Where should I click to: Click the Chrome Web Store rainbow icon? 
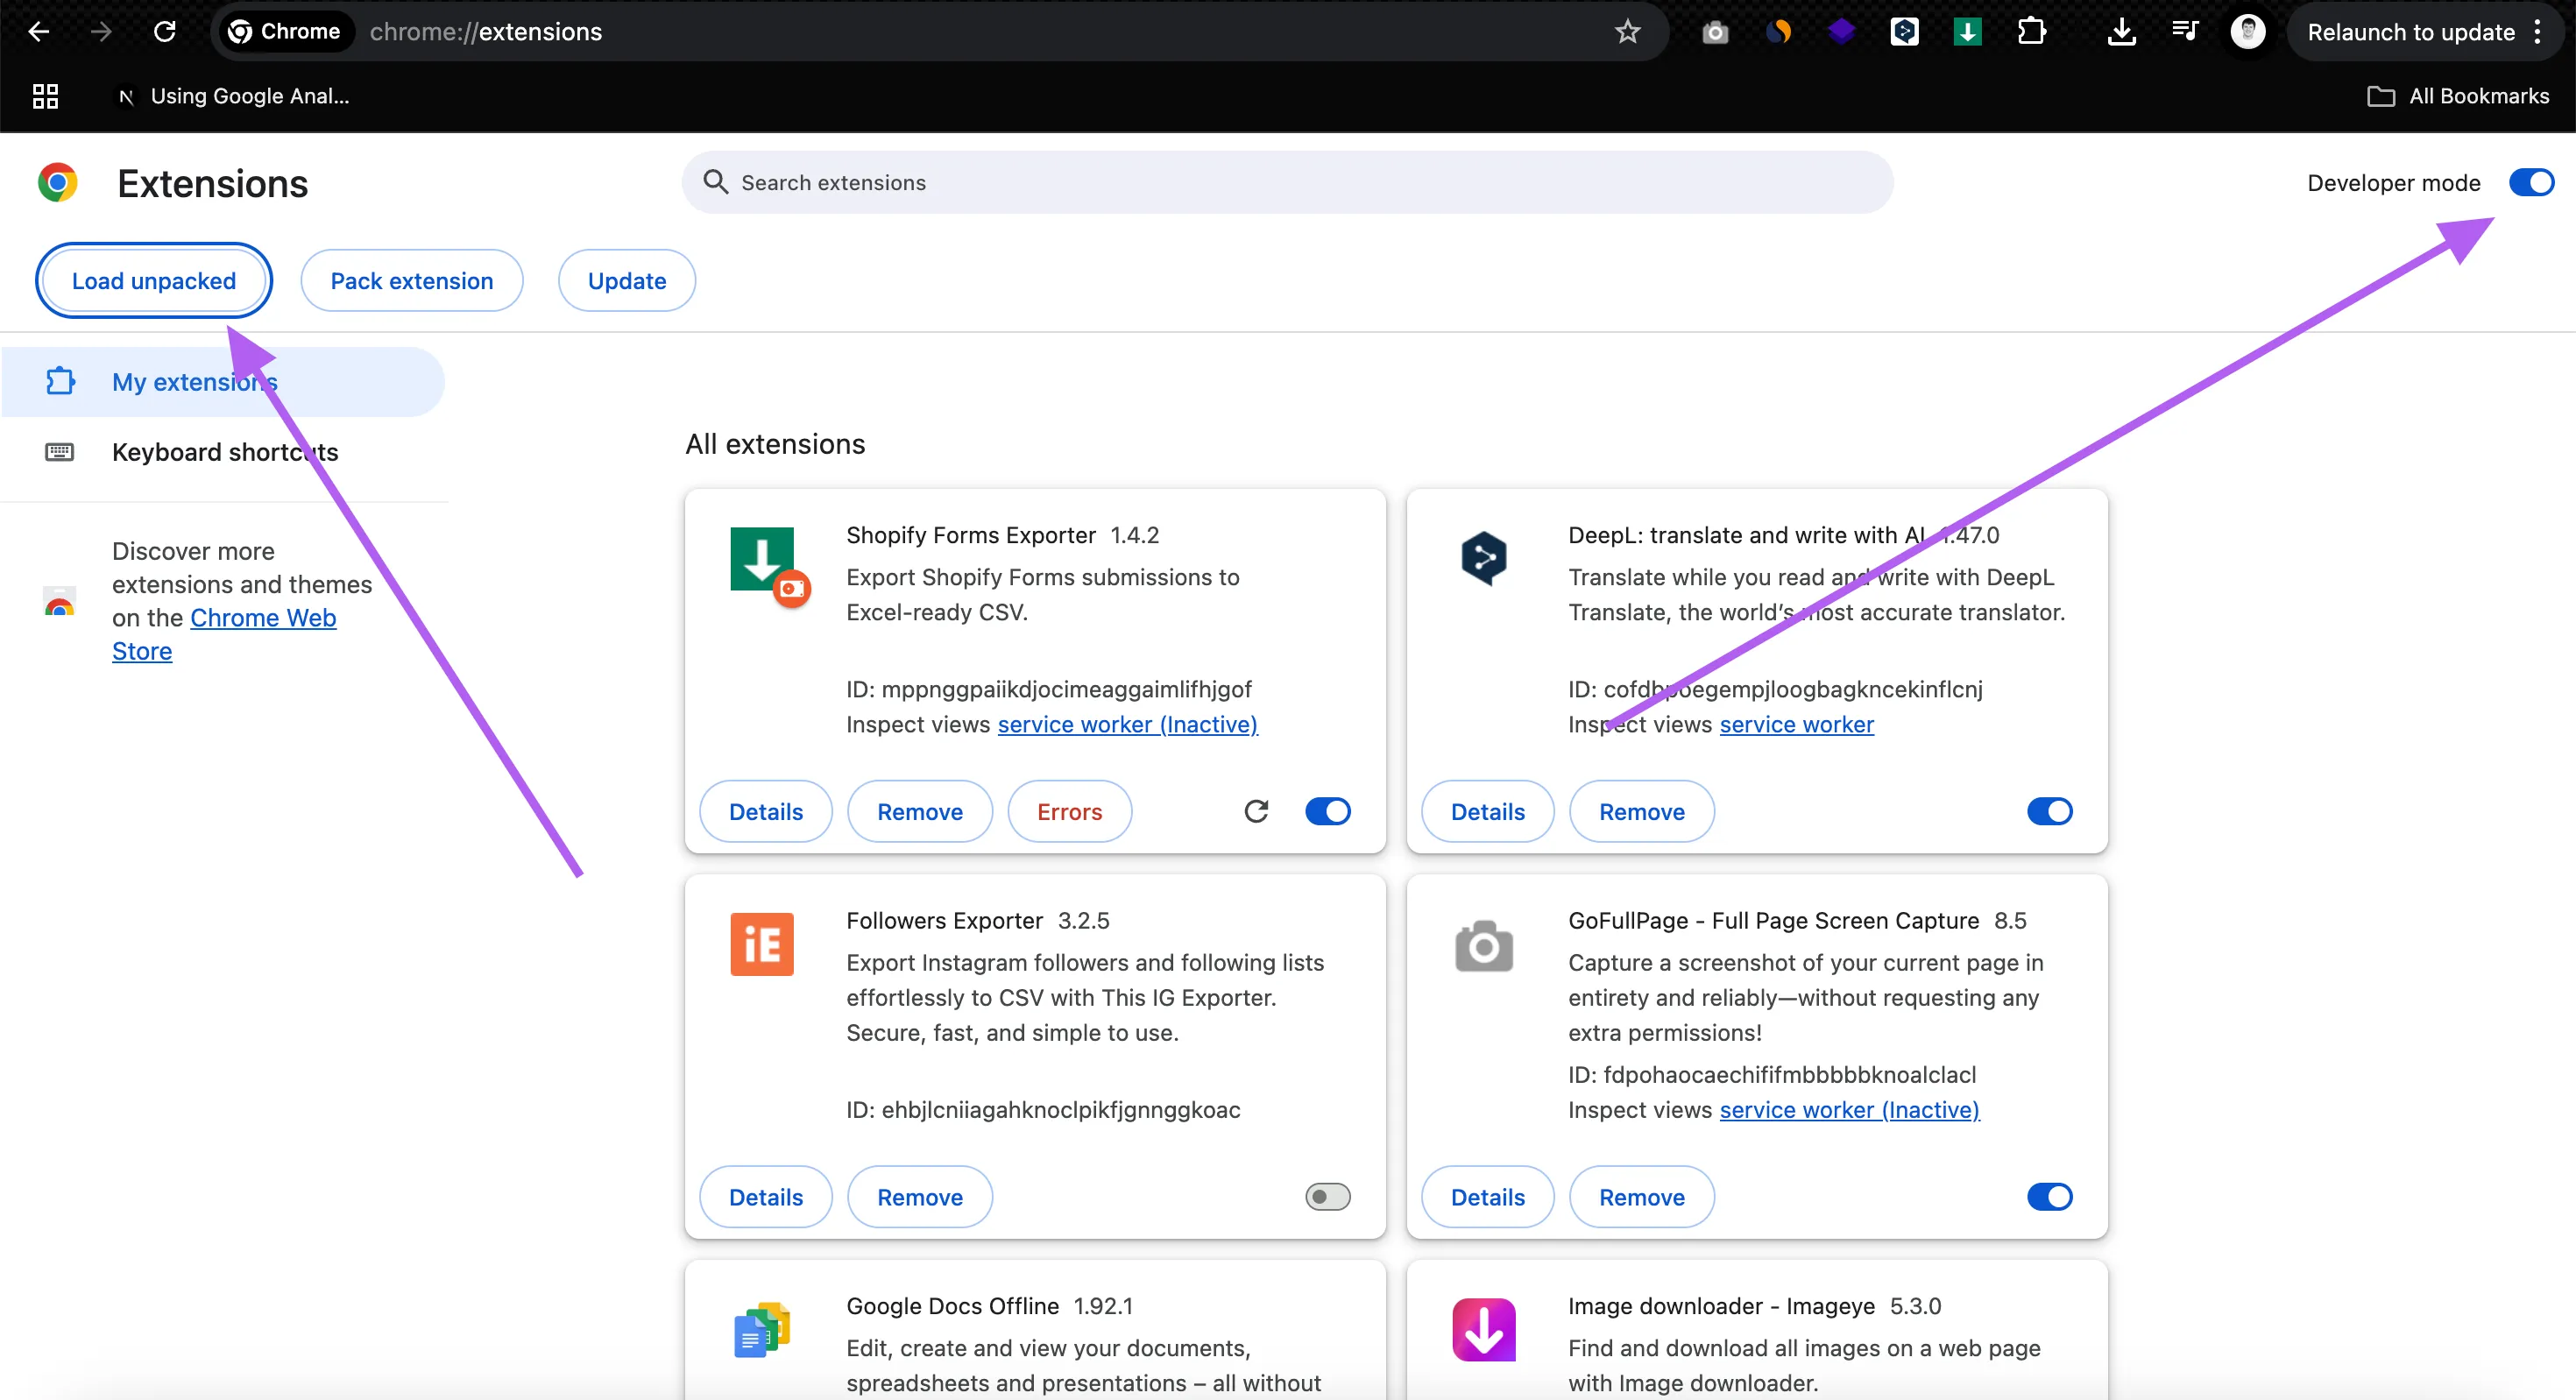tap(59, 601)
